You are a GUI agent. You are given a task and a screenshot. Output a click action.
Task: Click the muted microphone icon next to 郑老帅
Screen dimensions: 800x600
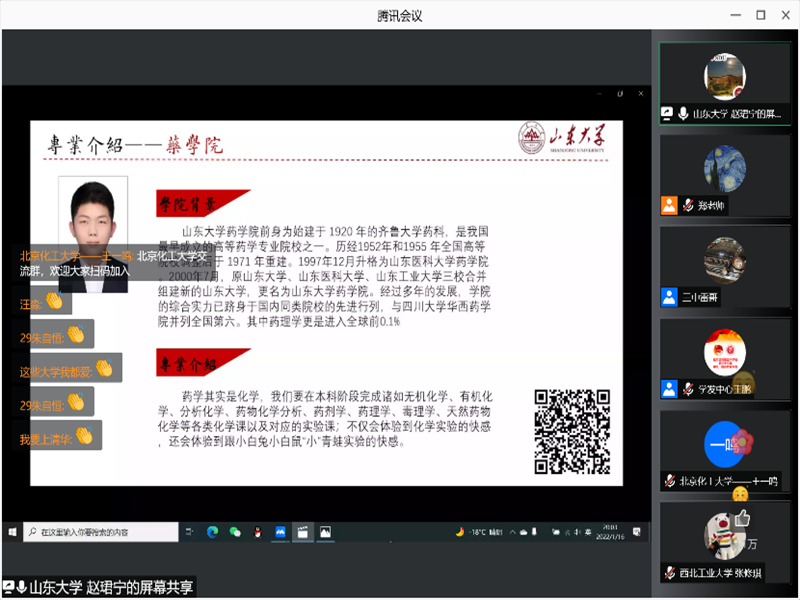point(688,206)
